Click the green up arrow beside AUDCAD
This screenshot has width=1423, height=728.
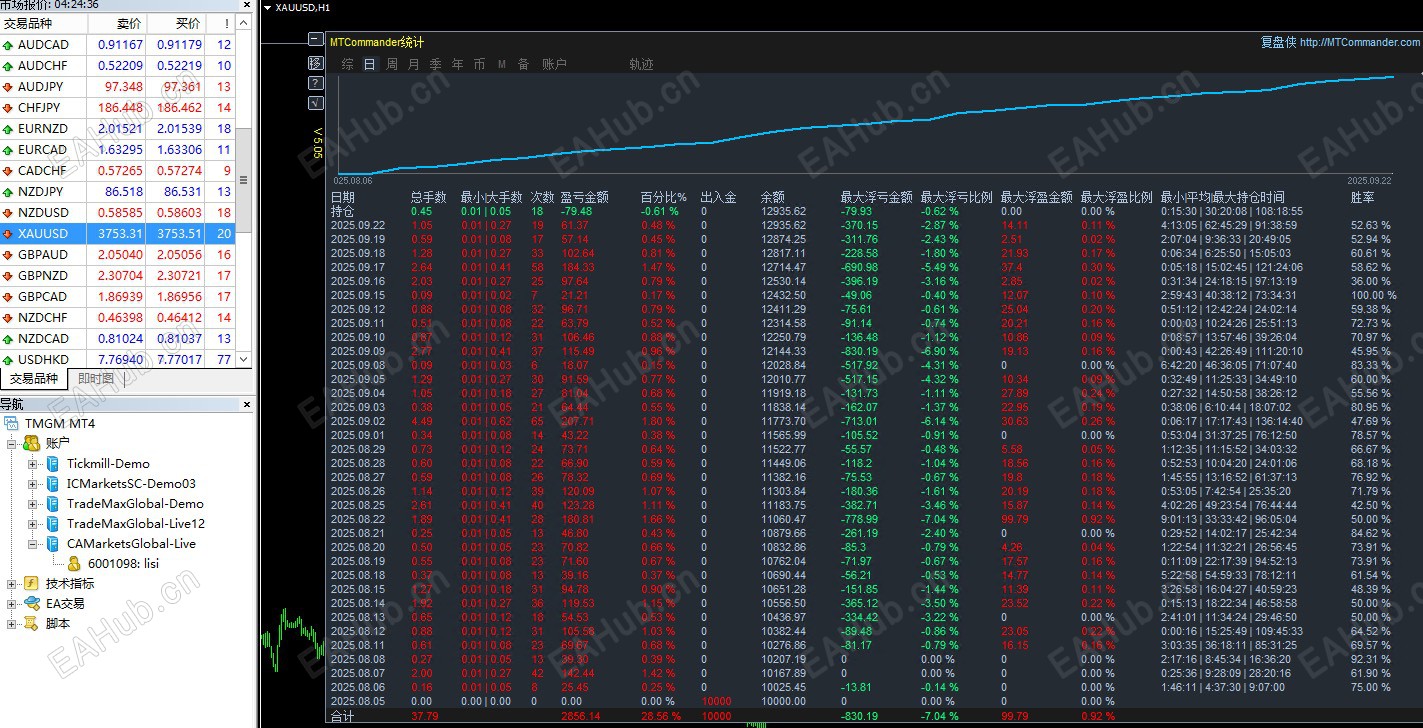click(8, 45)
